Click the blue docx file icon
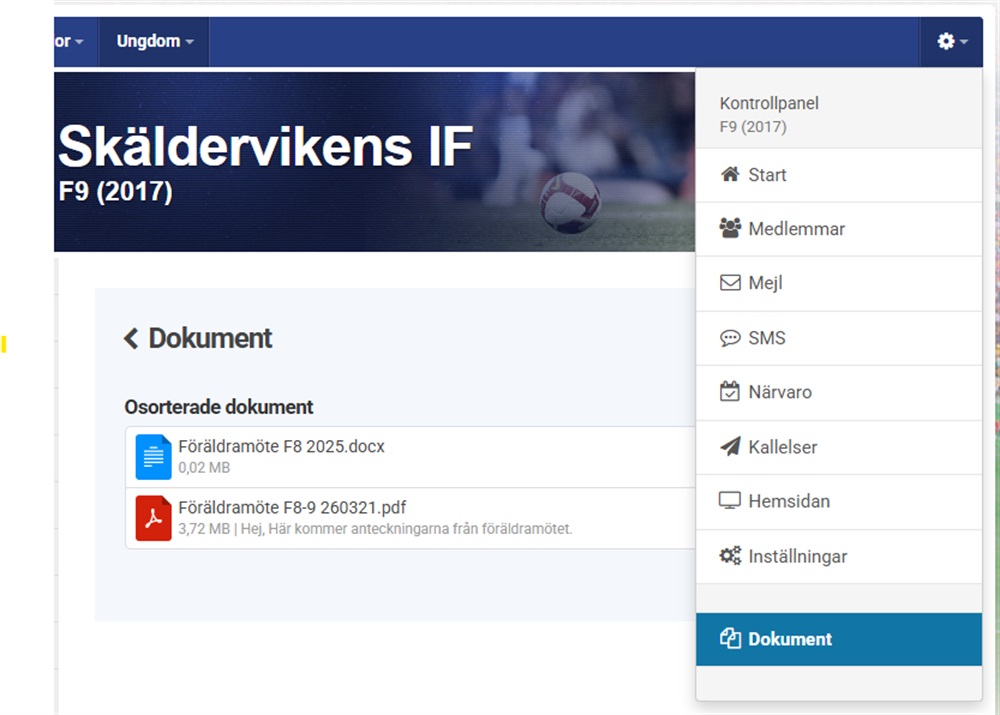The width and height of the screenshot is (1000, 715). 154,457
